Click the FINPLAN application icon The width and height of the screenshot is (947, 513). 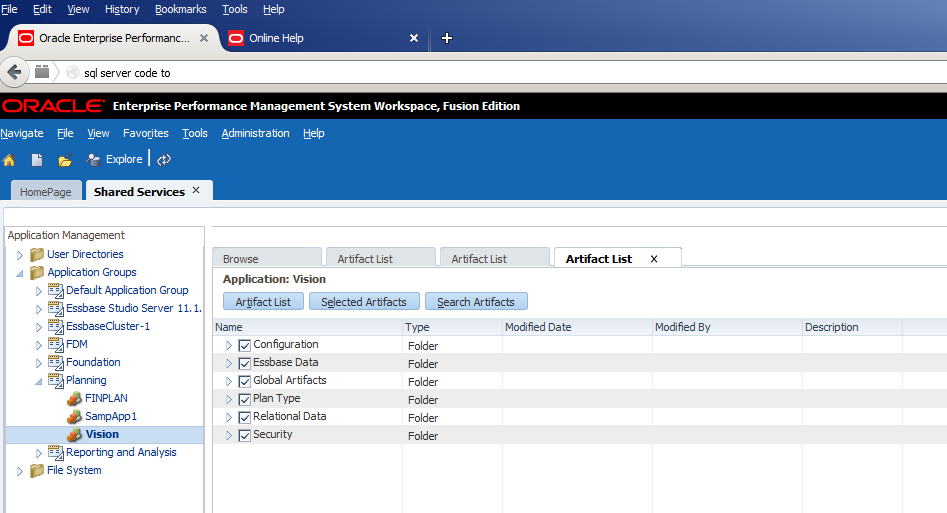74,399
